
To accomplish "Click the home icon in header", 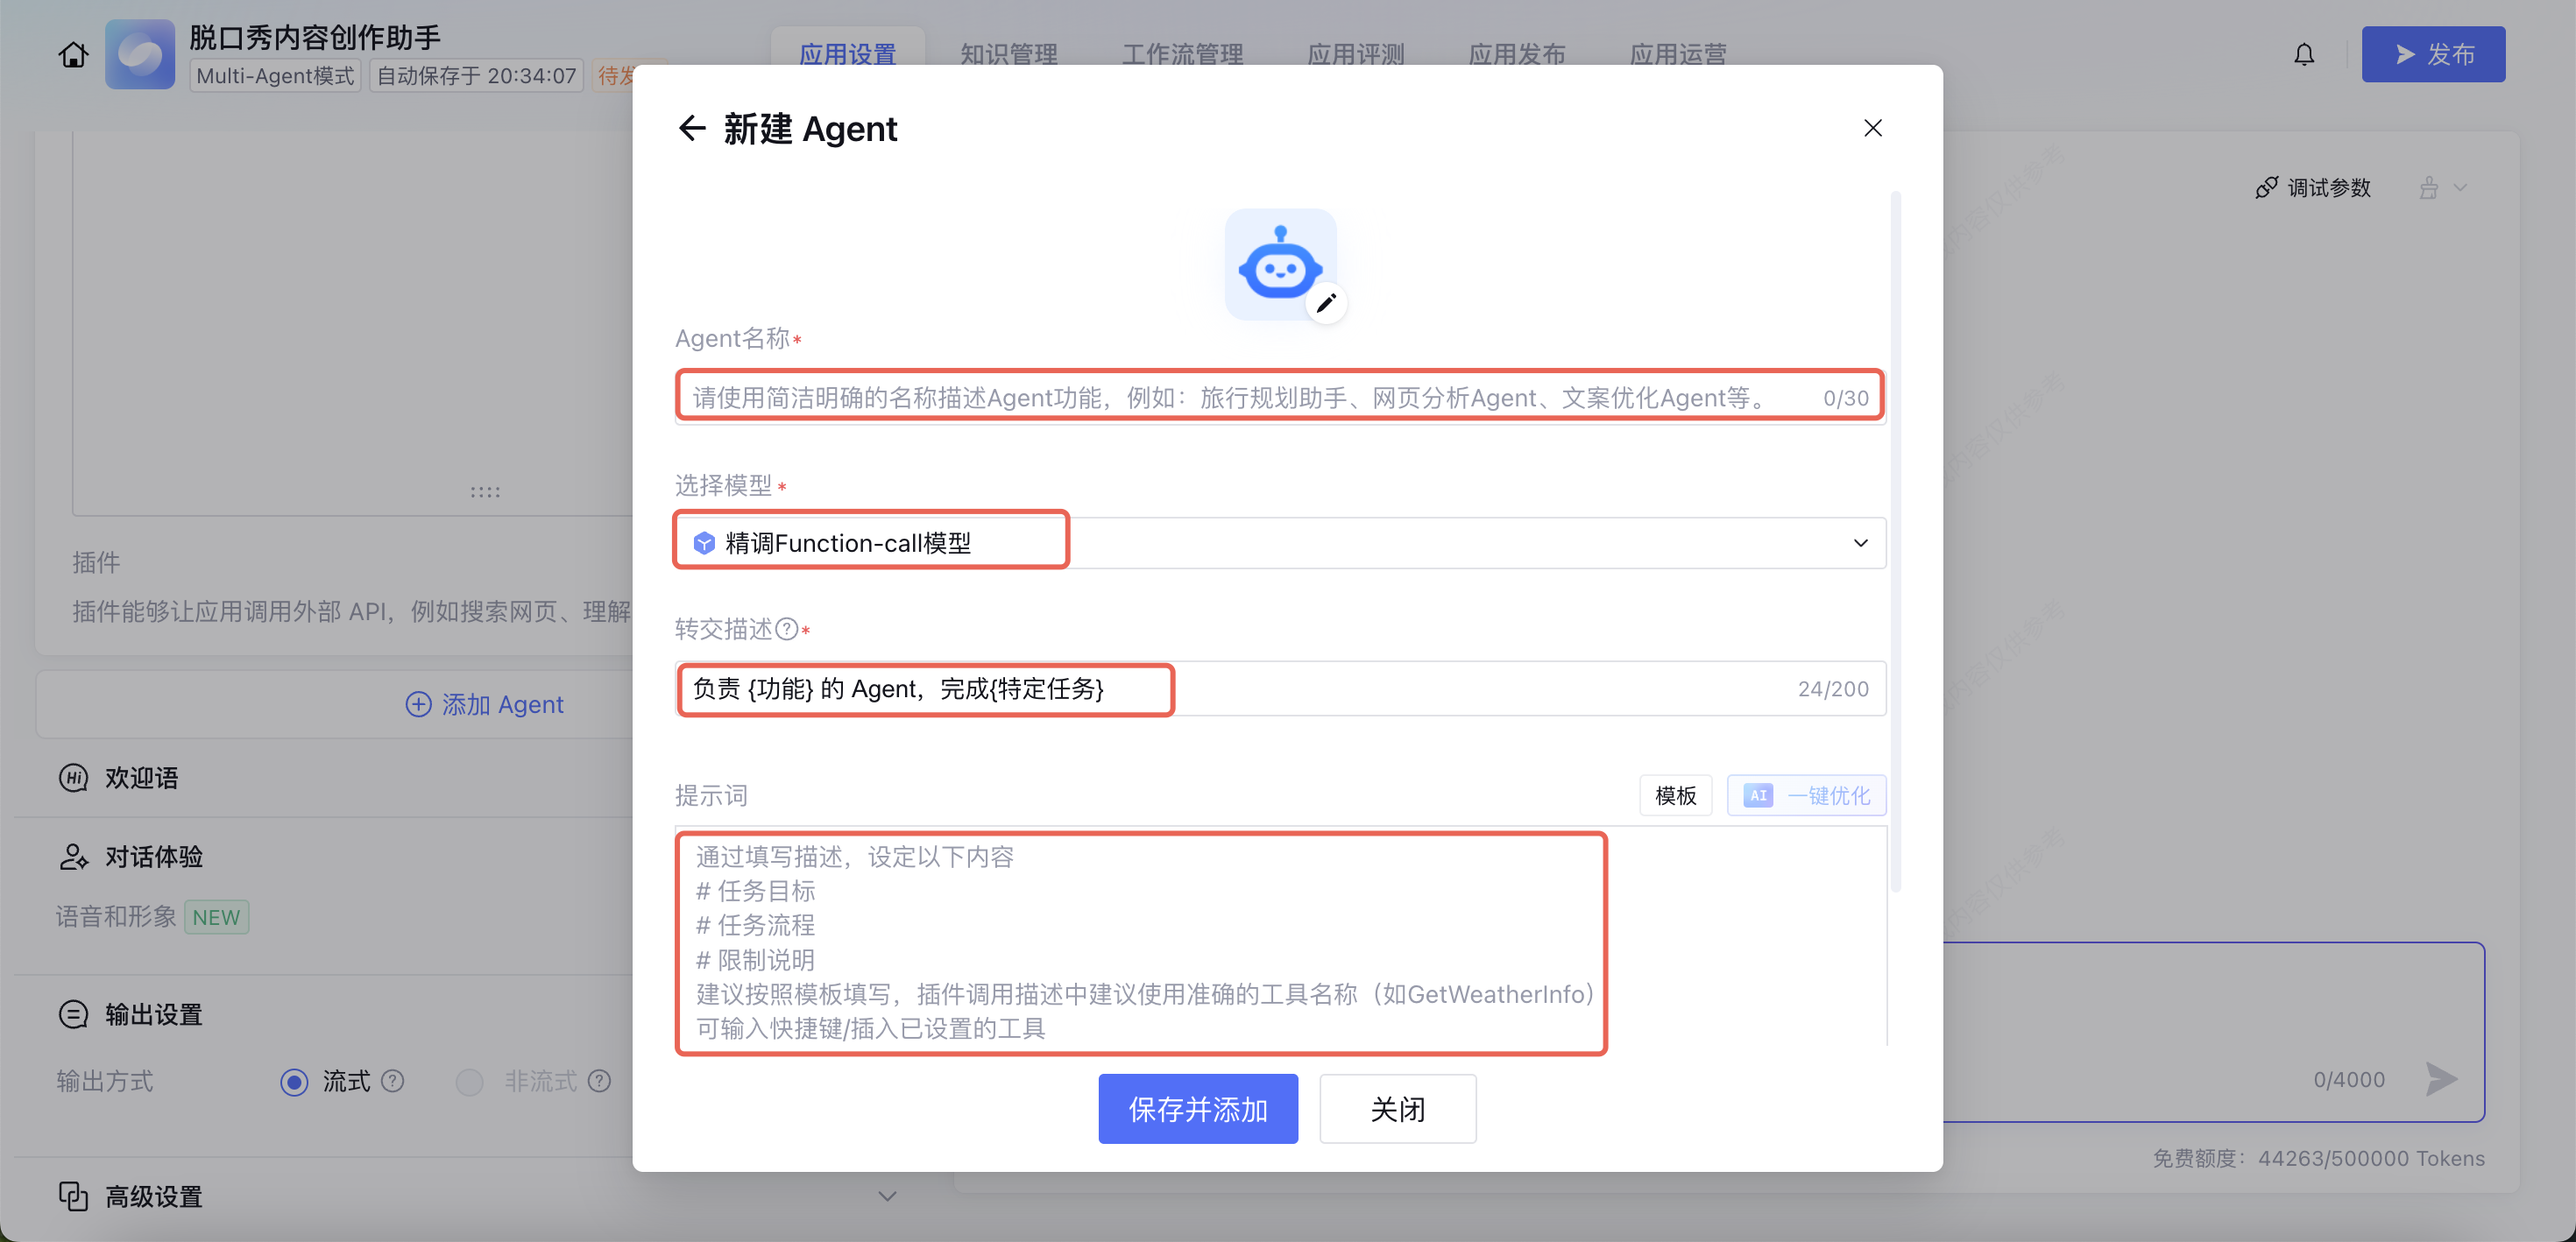I will tap(73, 54).
